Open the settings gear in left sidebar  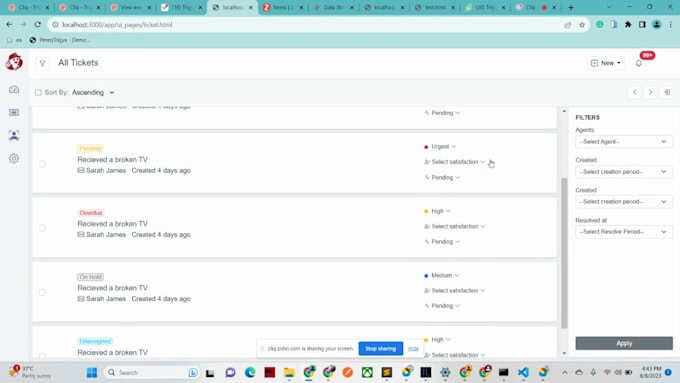[14, 158]
